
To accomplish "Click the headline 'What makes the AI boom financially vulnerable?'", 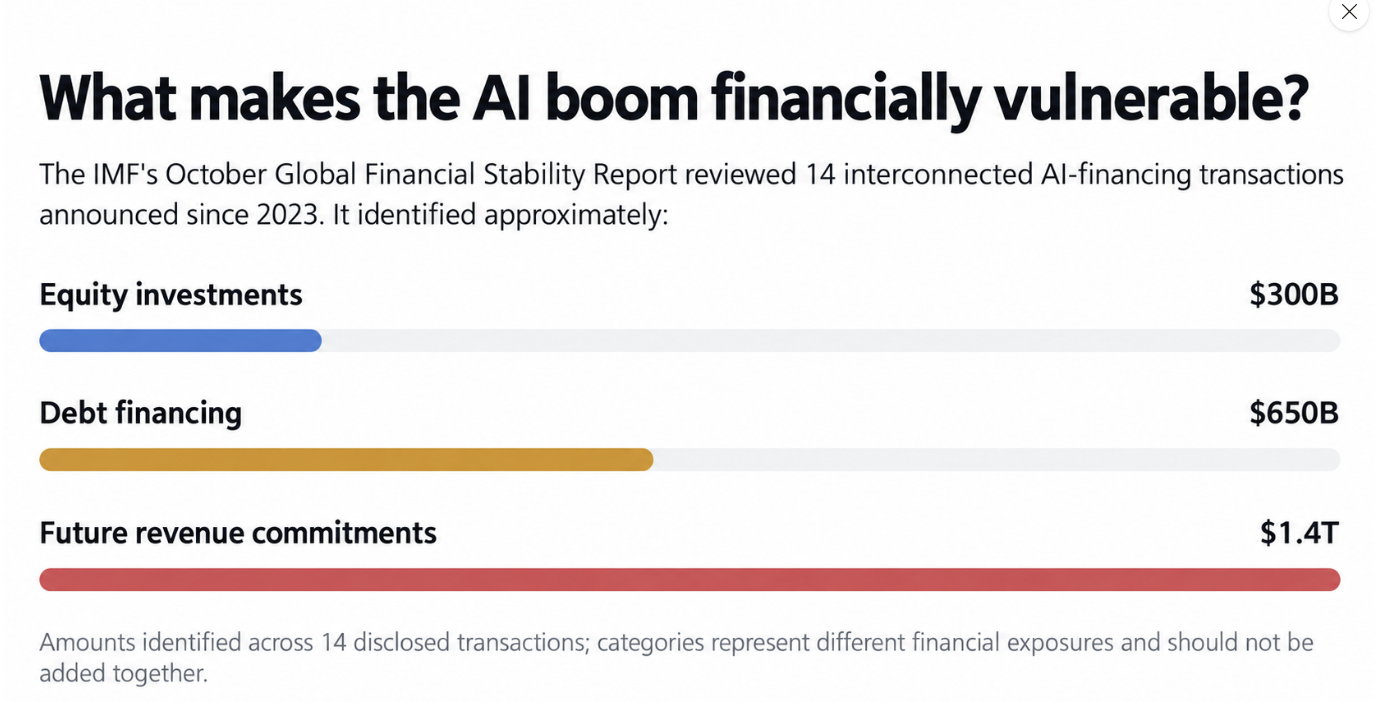I will pyautogui.click(x=674, y=98).
